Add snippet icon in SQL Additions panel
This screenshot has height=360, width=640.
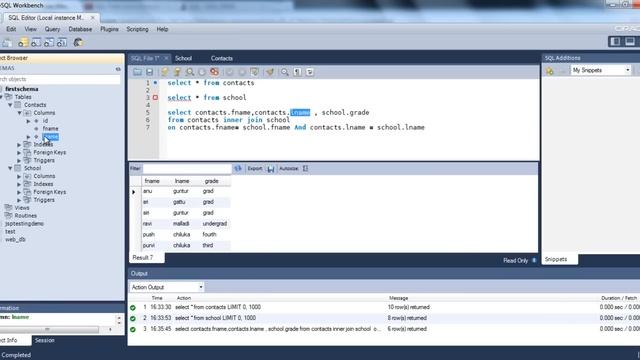point(549,71)
